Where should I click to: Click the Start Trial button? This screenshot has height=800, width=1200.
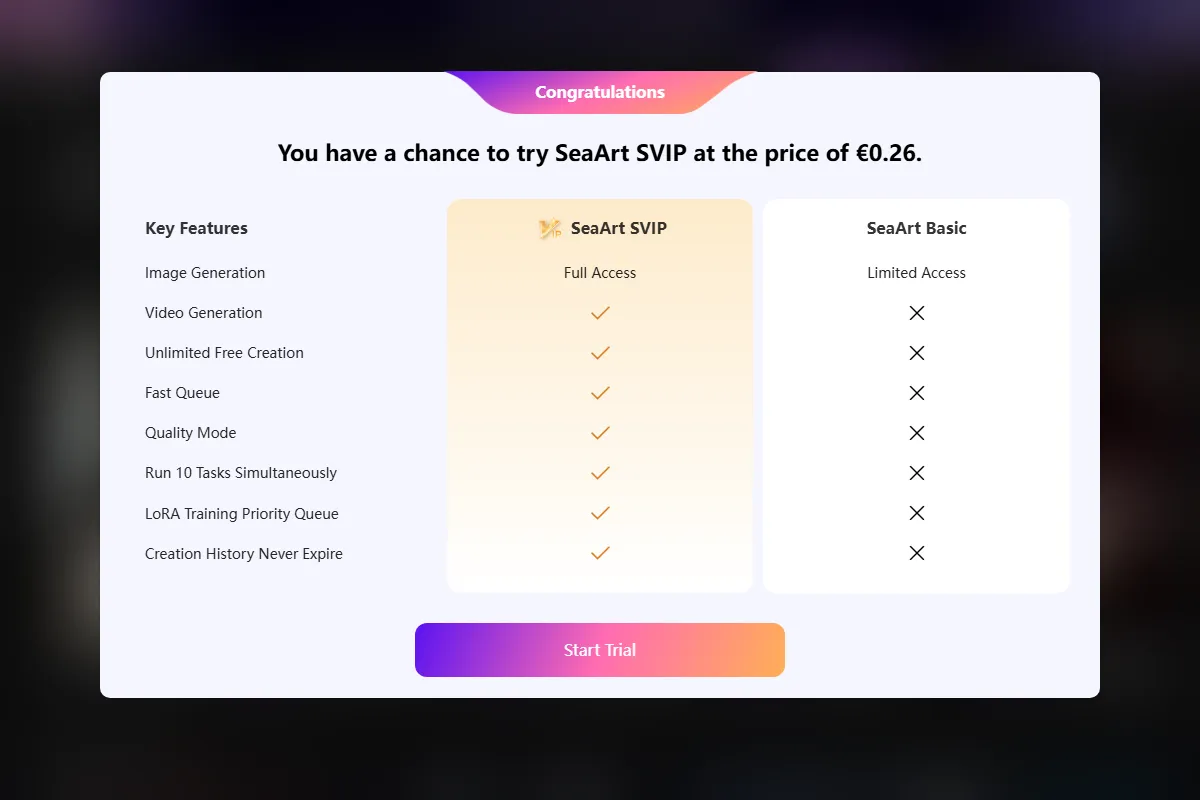600,650
